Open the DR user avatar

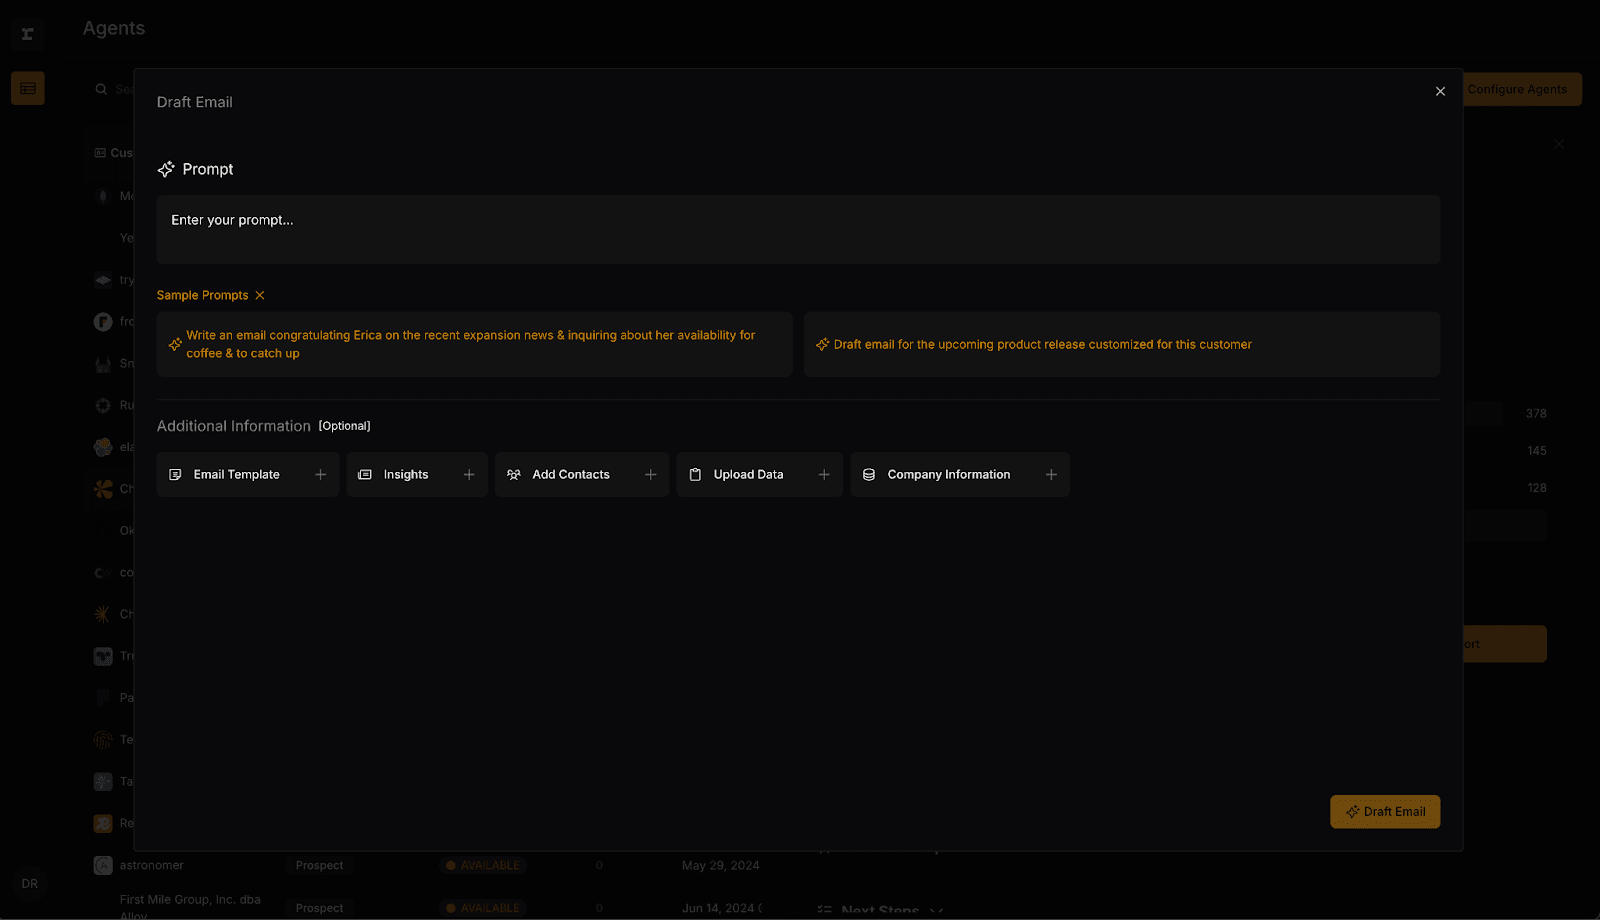[30, 884]
